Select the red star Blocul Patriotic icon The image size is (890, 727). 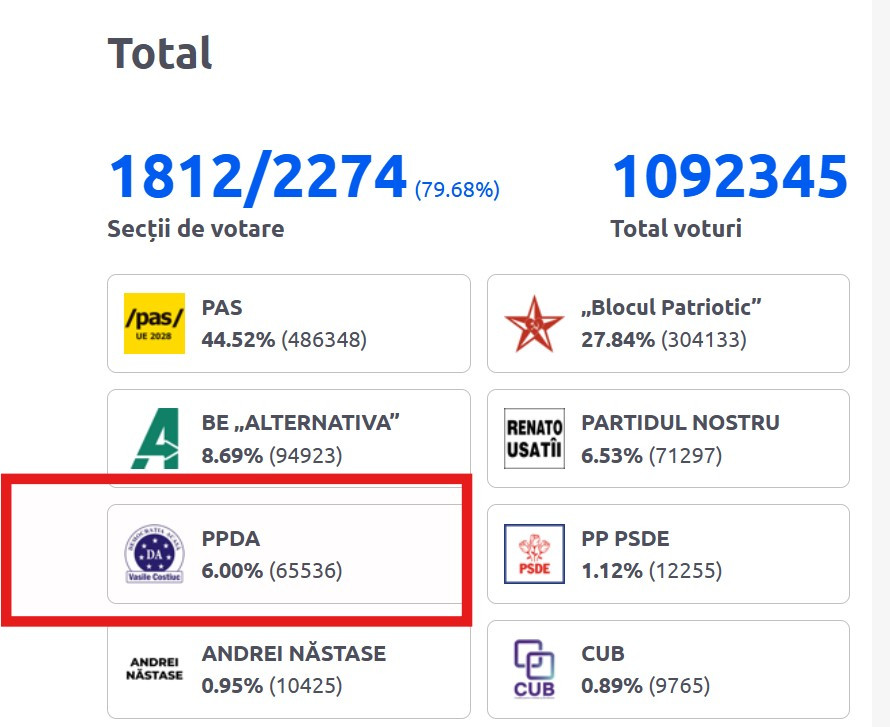pyautogui.click(x=533, y=323)
